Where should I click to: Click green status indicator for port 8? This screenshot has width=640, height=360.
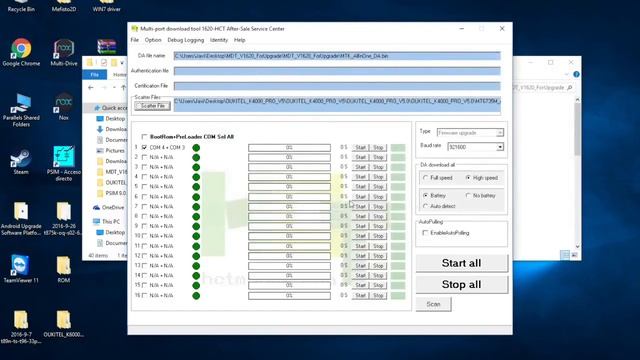pyautogui.click(x=196, y=216)
